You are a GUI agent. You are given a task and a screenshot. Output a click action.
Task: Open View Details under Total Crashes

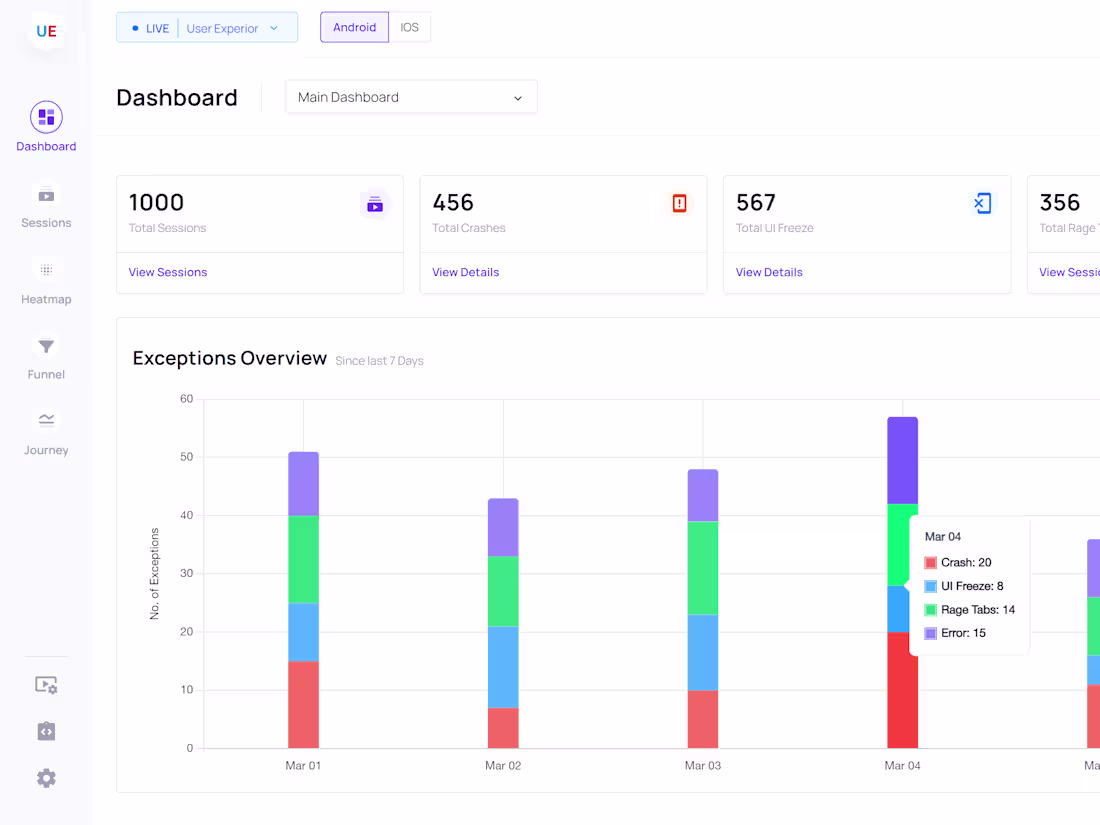pos(465,272)
